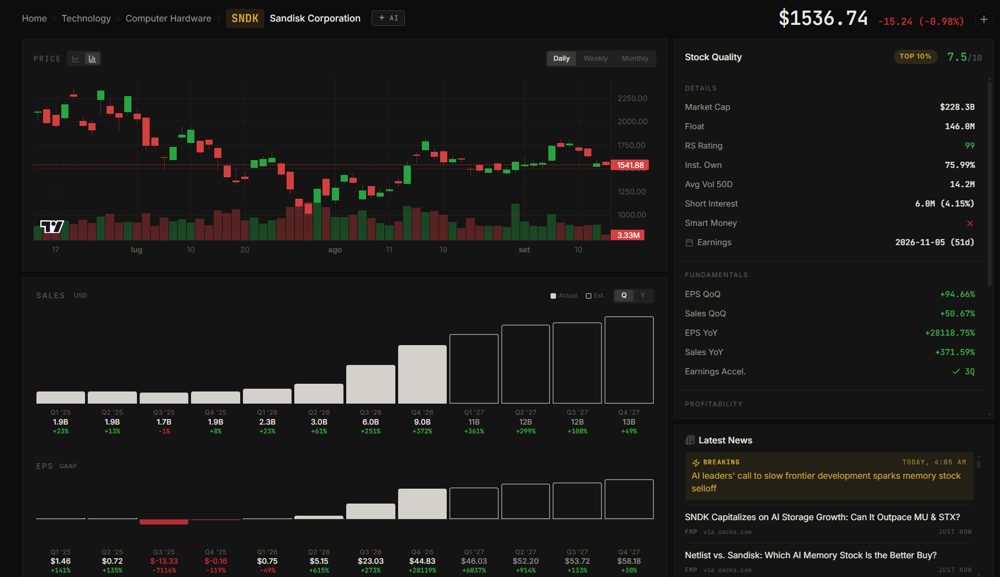The width and height of the screenshot is (1000, 577).
Task: Click the Q4 '27 estimated sales bar 13B
Action: point(629,360)
